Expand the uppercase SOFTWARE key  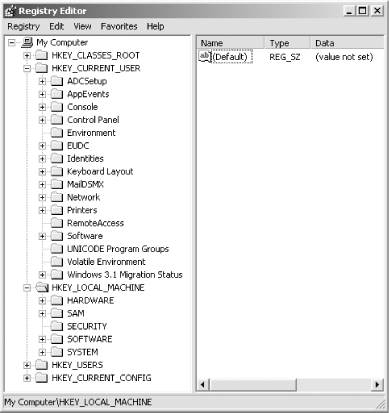42,339
